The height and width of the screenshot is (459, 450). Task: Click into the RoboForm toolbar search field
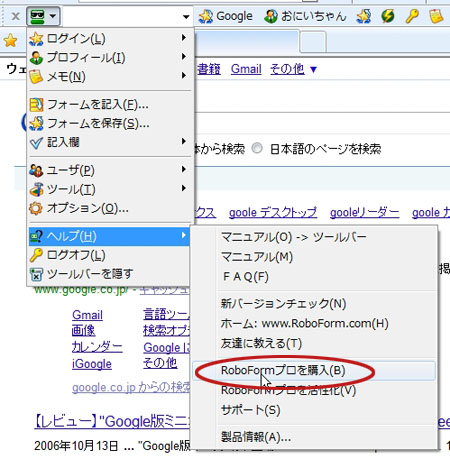122,16
